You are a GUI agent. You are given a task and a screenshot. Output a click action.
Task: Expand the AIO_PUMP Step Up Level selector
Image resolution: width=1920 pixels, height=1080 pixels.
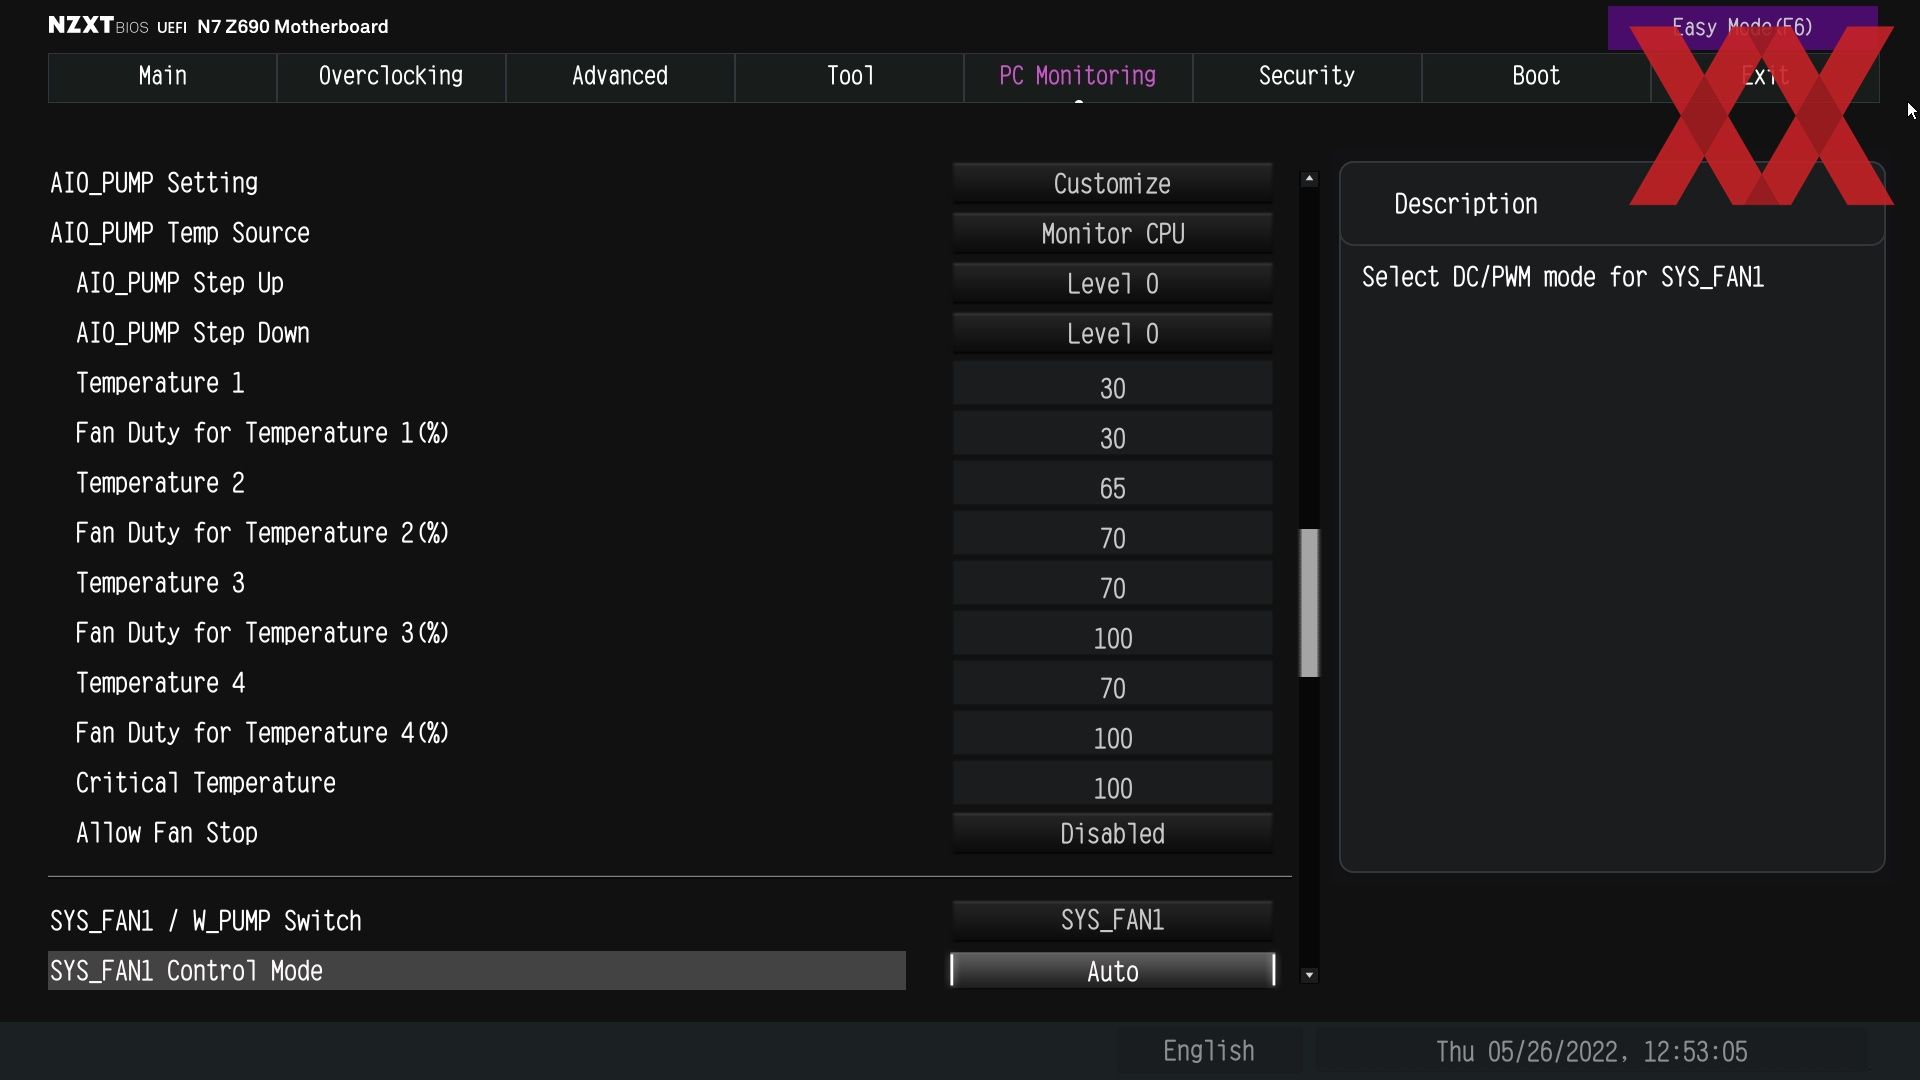[x=1112, y=283]
